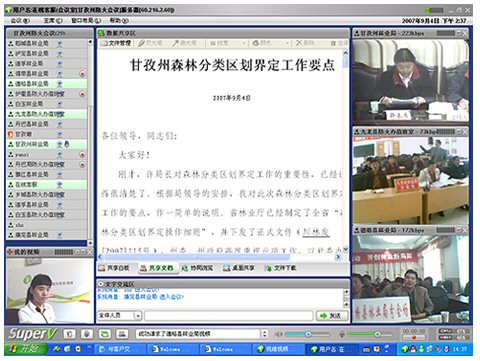Open the status message stepper dropdown
Screen dimensions: 480x361
coord(264,334)
